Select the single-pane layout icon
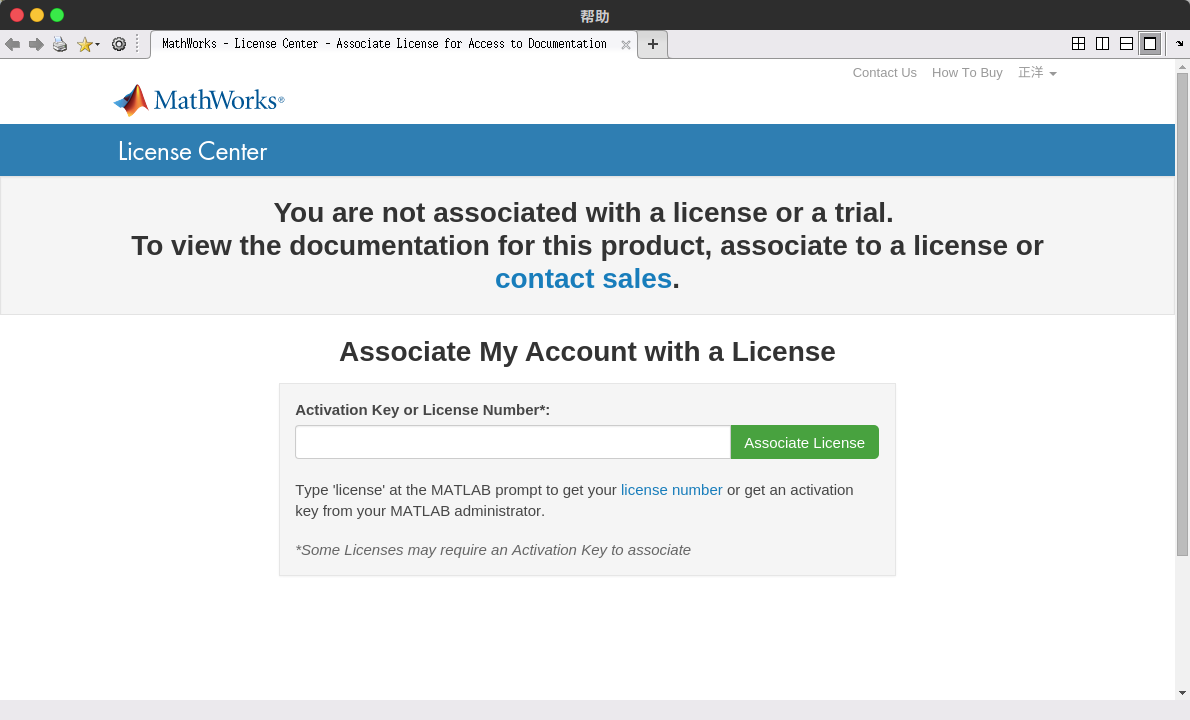Viewport: 1190px width, 720px height. pyautogui.click(x=1150, y=44)
